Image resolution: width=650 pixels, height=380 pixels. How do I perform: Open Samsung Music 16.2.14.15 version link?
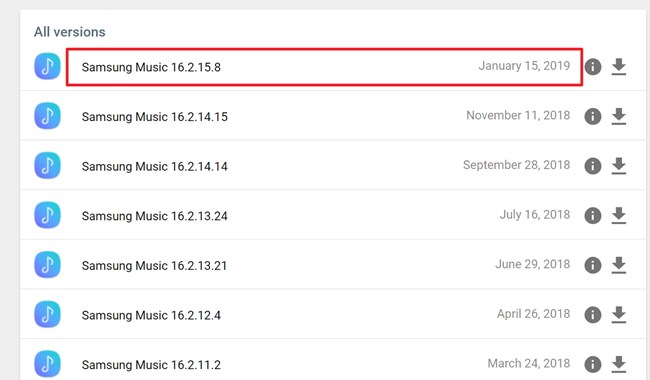[155, 117]
